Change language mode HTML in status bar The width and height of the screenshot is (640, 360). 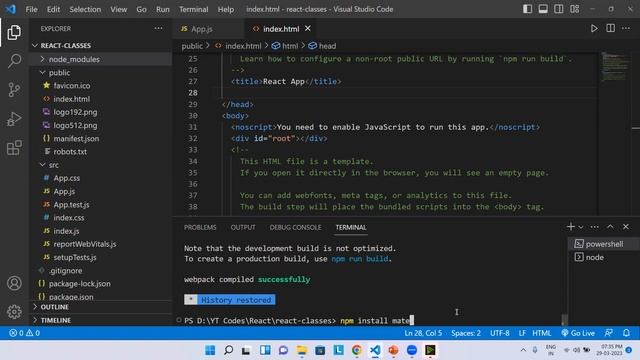[x=542, y=333]
